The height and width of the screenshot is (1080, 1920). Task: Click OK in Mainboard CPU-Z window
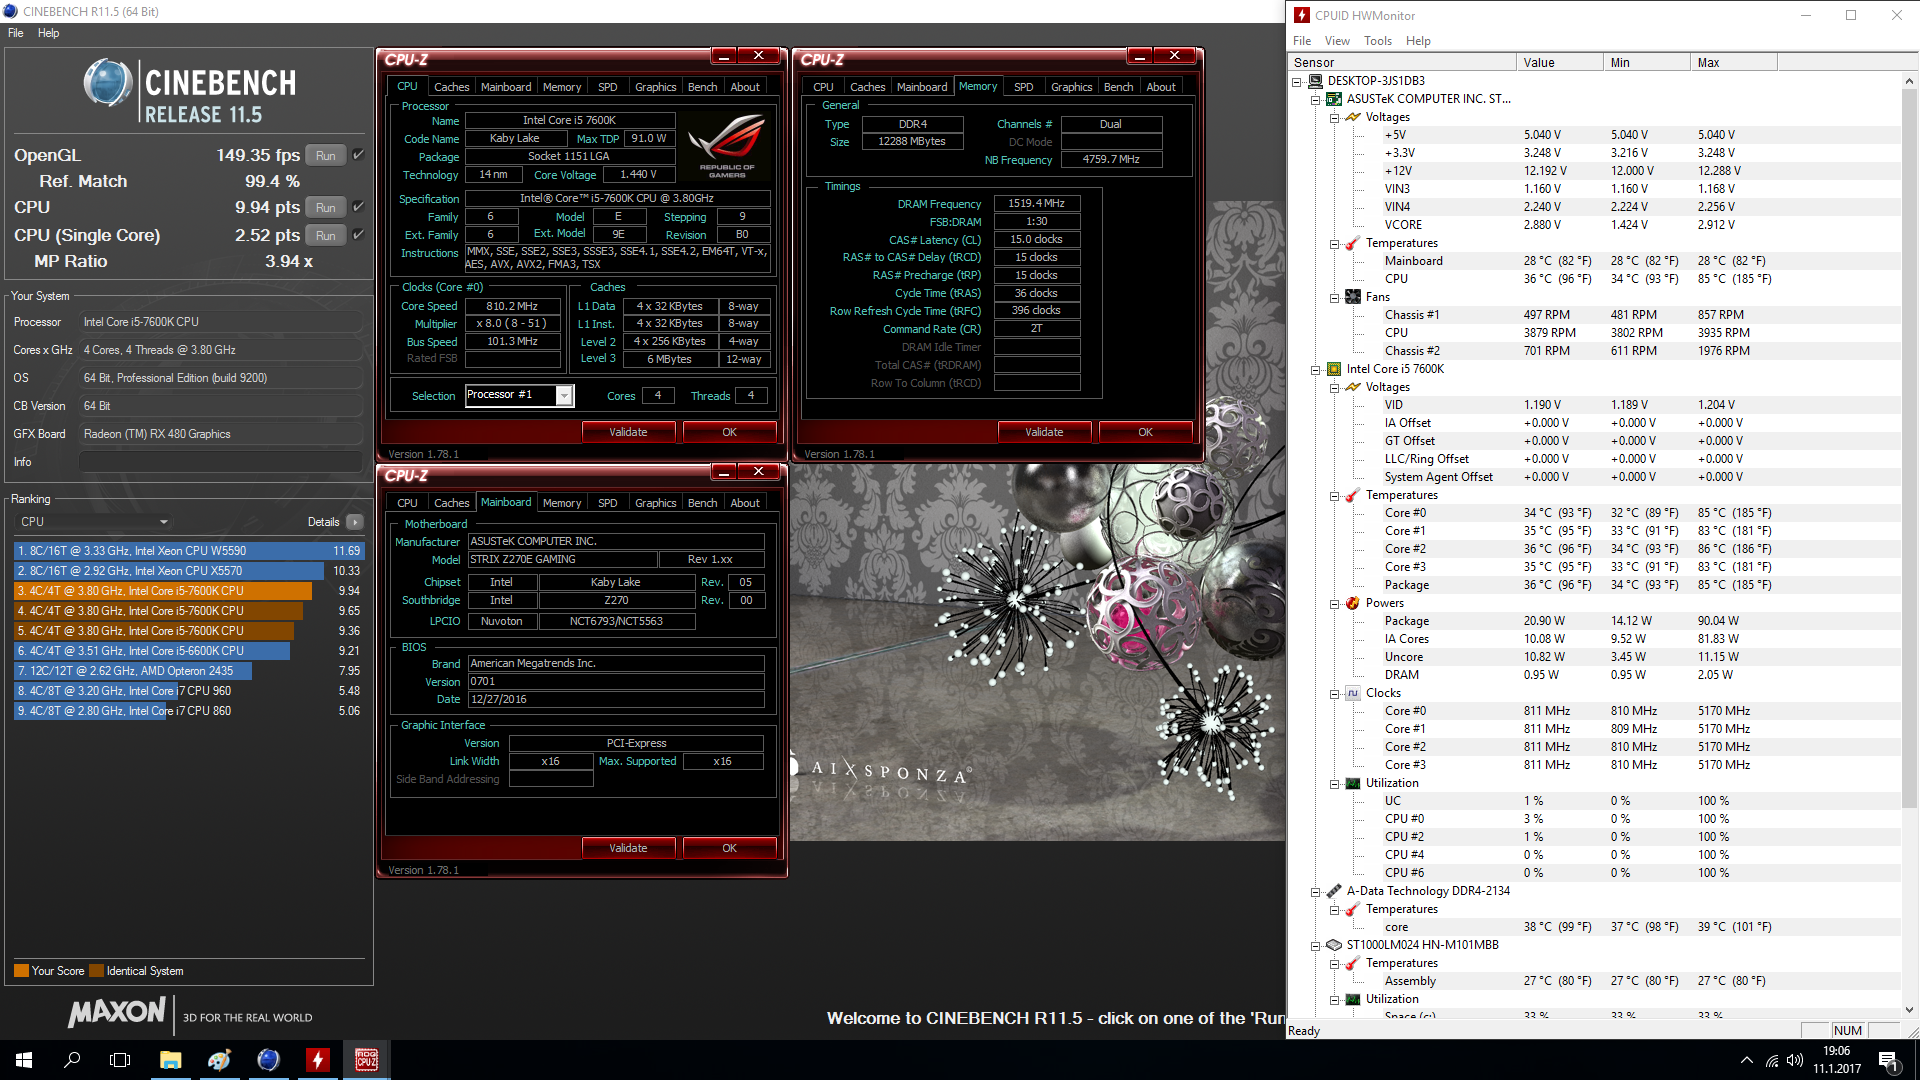[x=729, y=848]
